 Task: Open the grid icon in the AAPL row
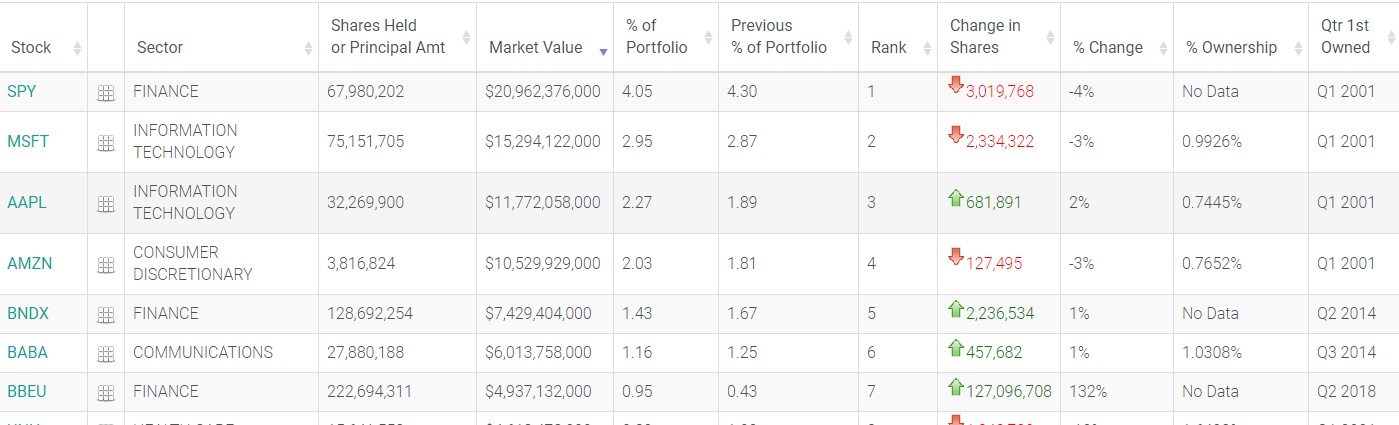coord(106,204)
